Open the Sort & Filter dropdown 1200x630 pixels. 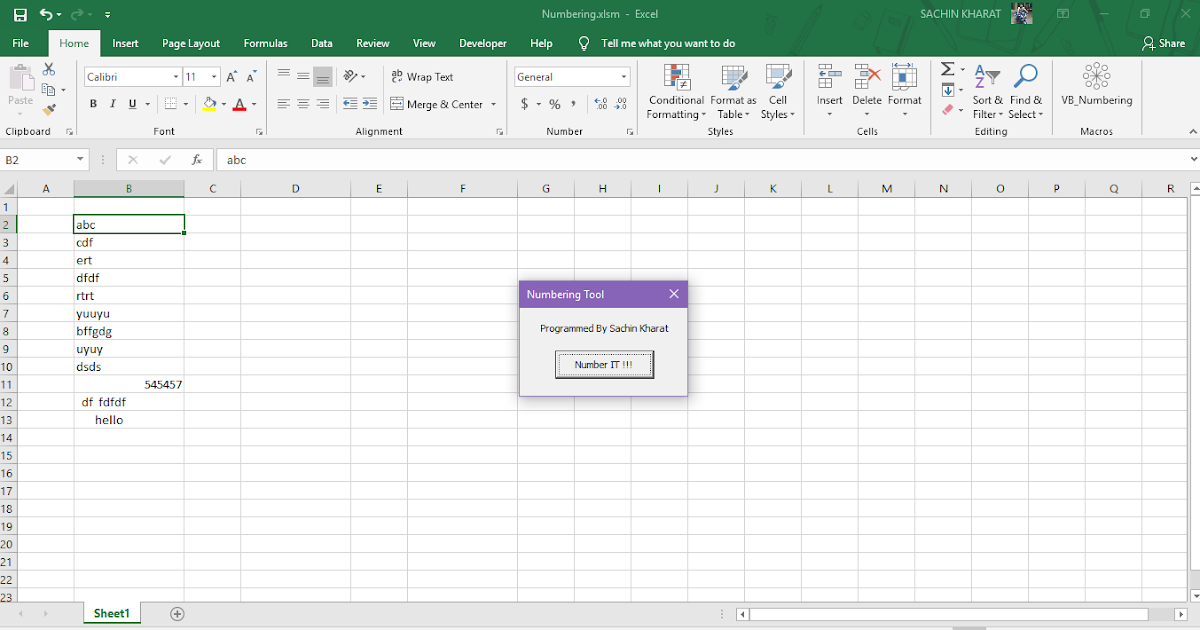pos(987,93)
